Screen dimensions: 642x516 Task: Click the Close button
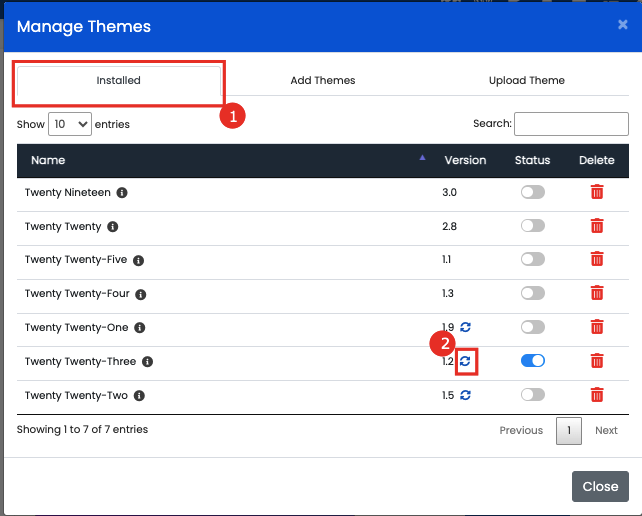(600, 487)
